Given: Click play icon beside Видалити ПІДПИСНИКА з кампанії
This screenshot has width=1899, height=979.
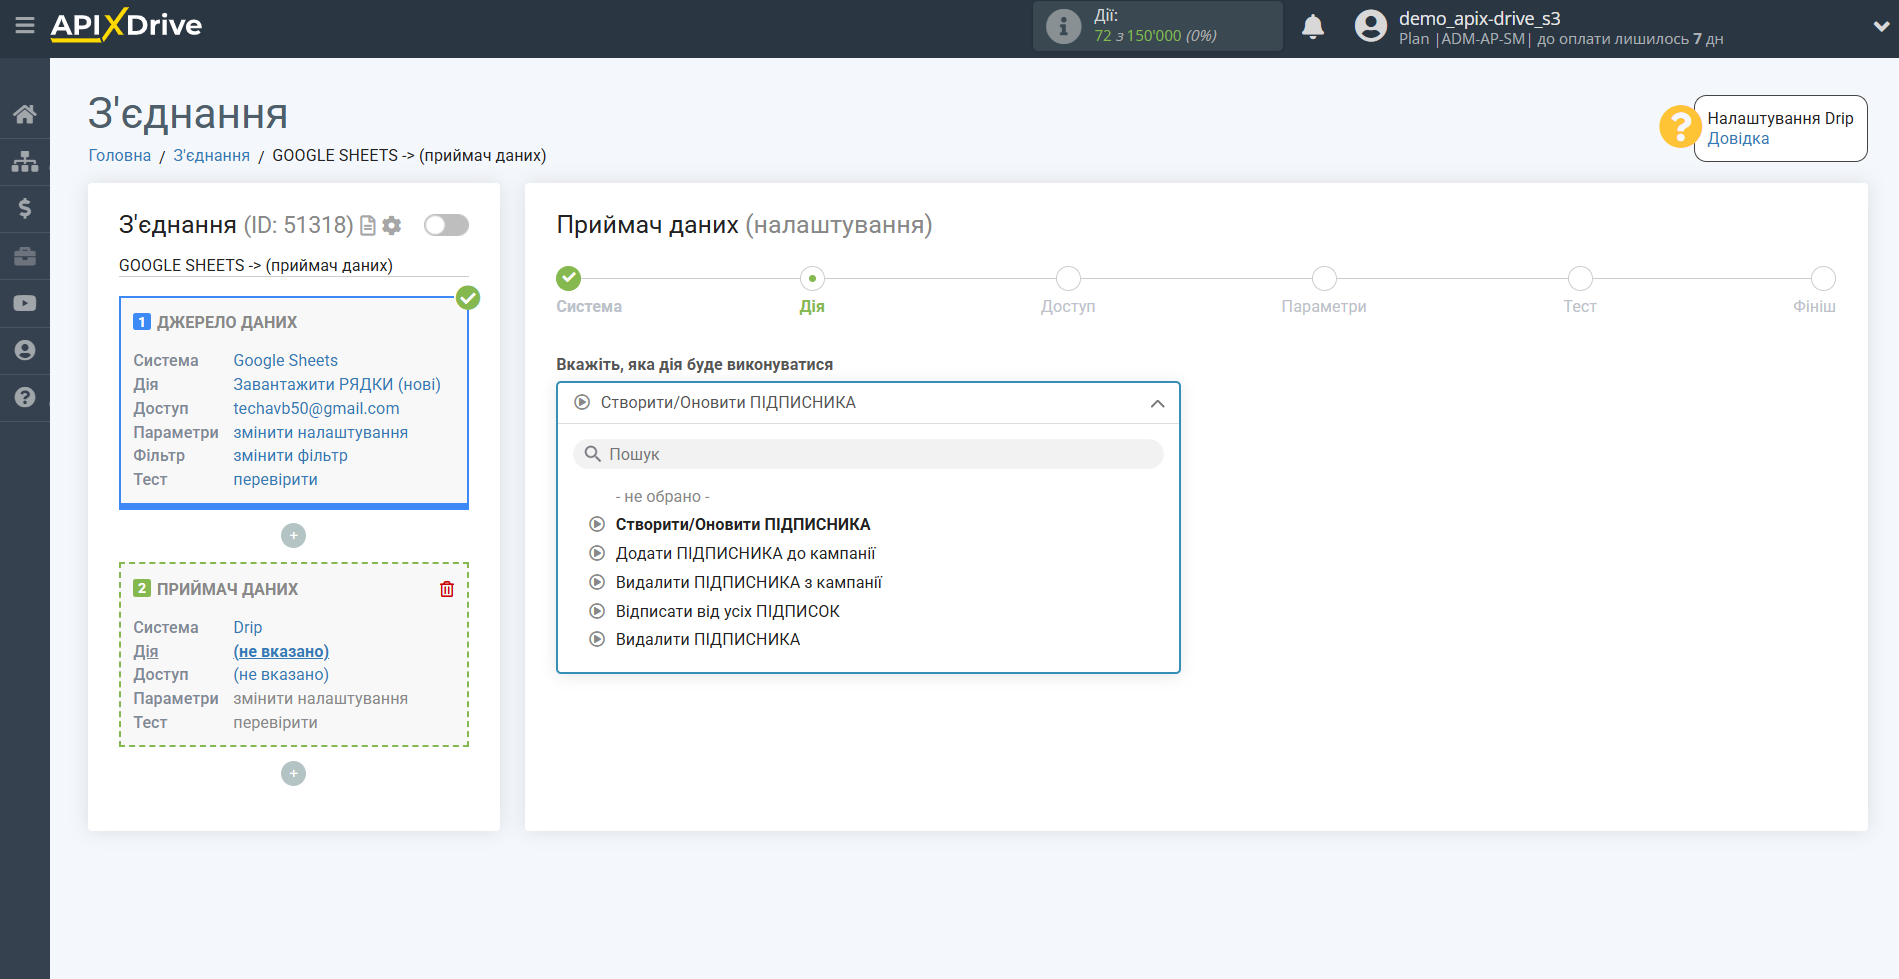Looking at the screenshot, I should (597, 582).
